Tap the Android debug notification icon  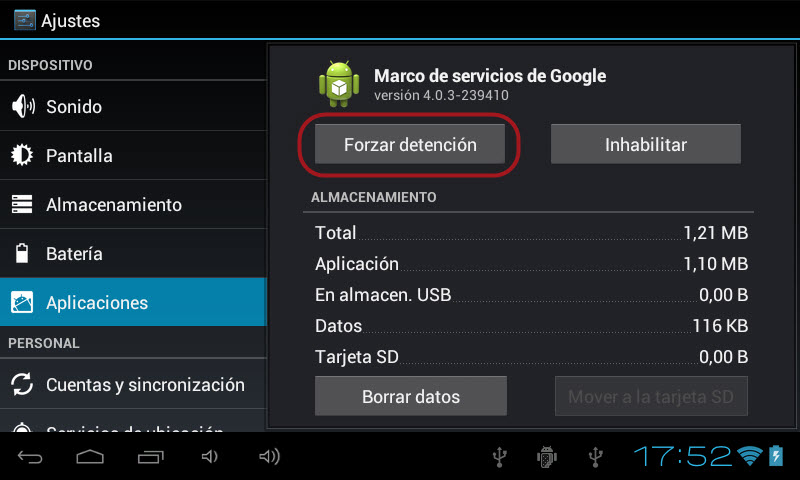pos(546,457)
